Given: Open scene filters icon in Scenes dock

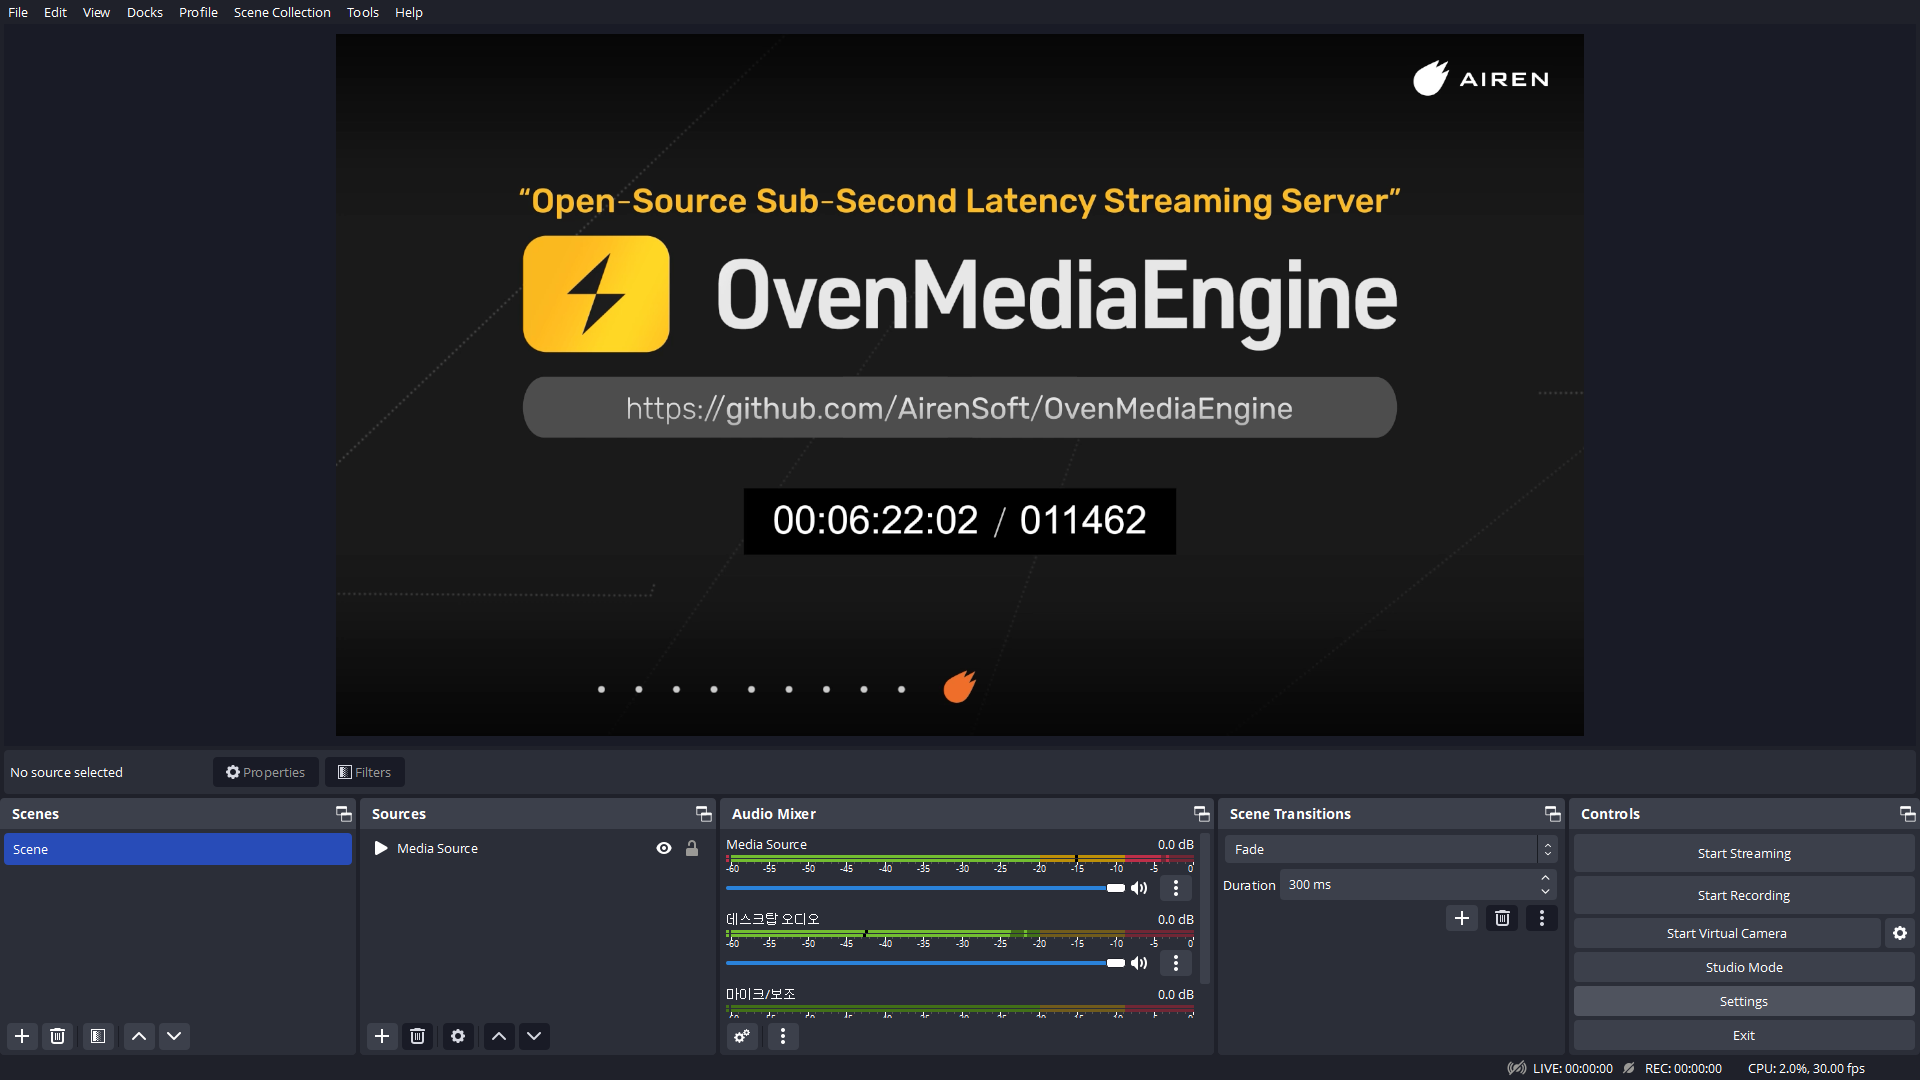Looking at the screenshot, I should tap(97, 1036).
